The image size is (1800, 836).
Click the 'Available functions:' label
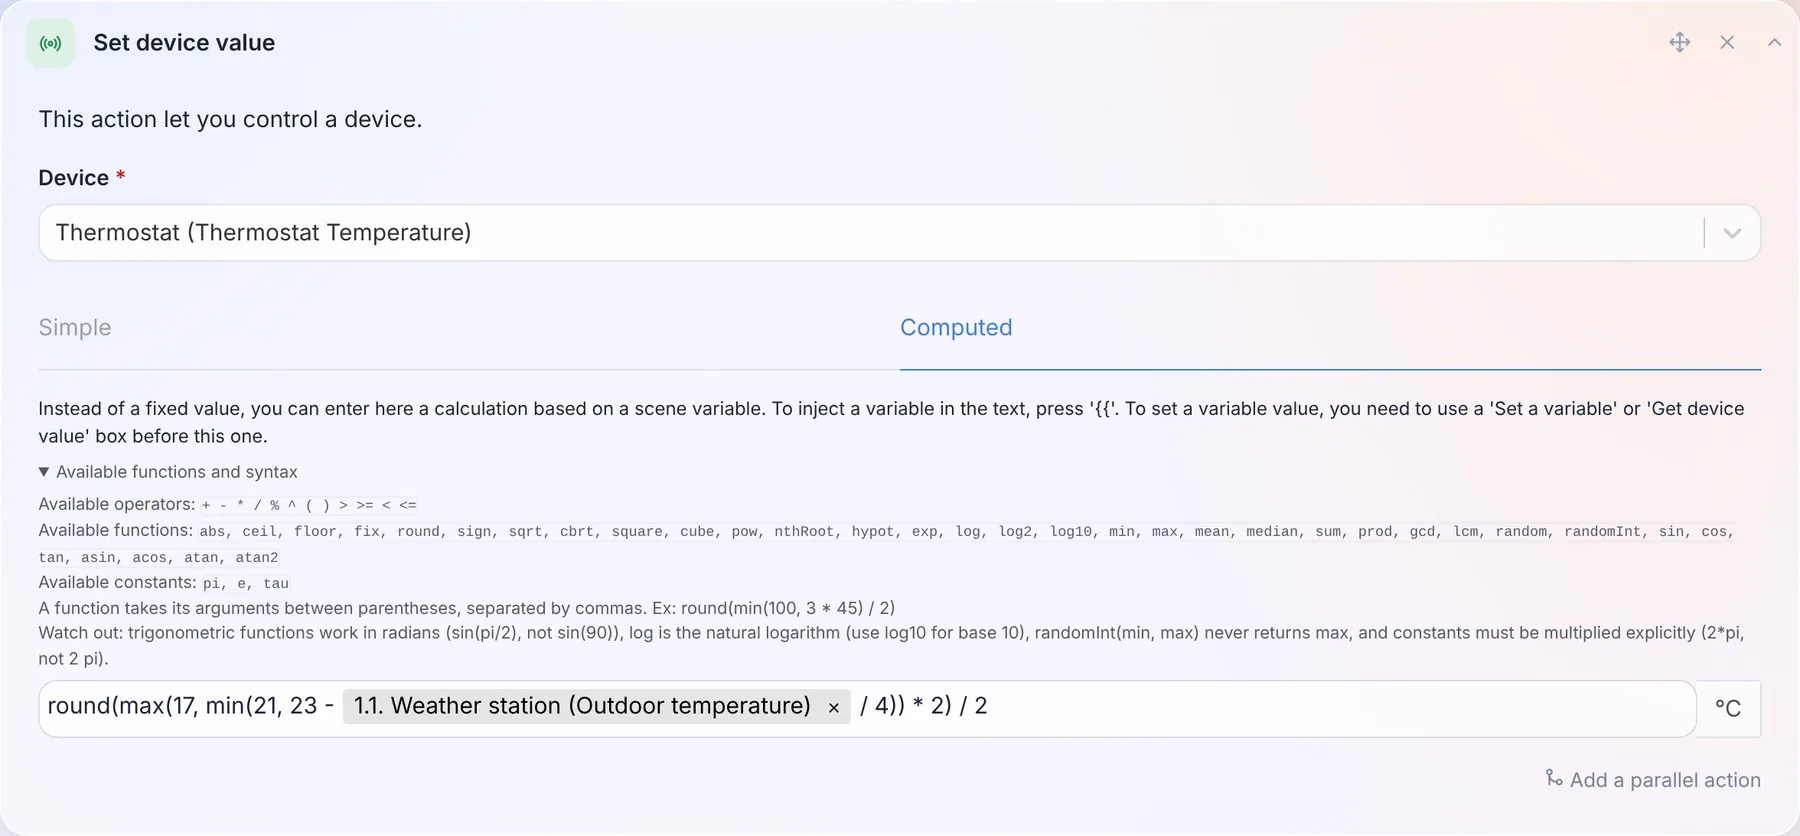tap(115, 530)
